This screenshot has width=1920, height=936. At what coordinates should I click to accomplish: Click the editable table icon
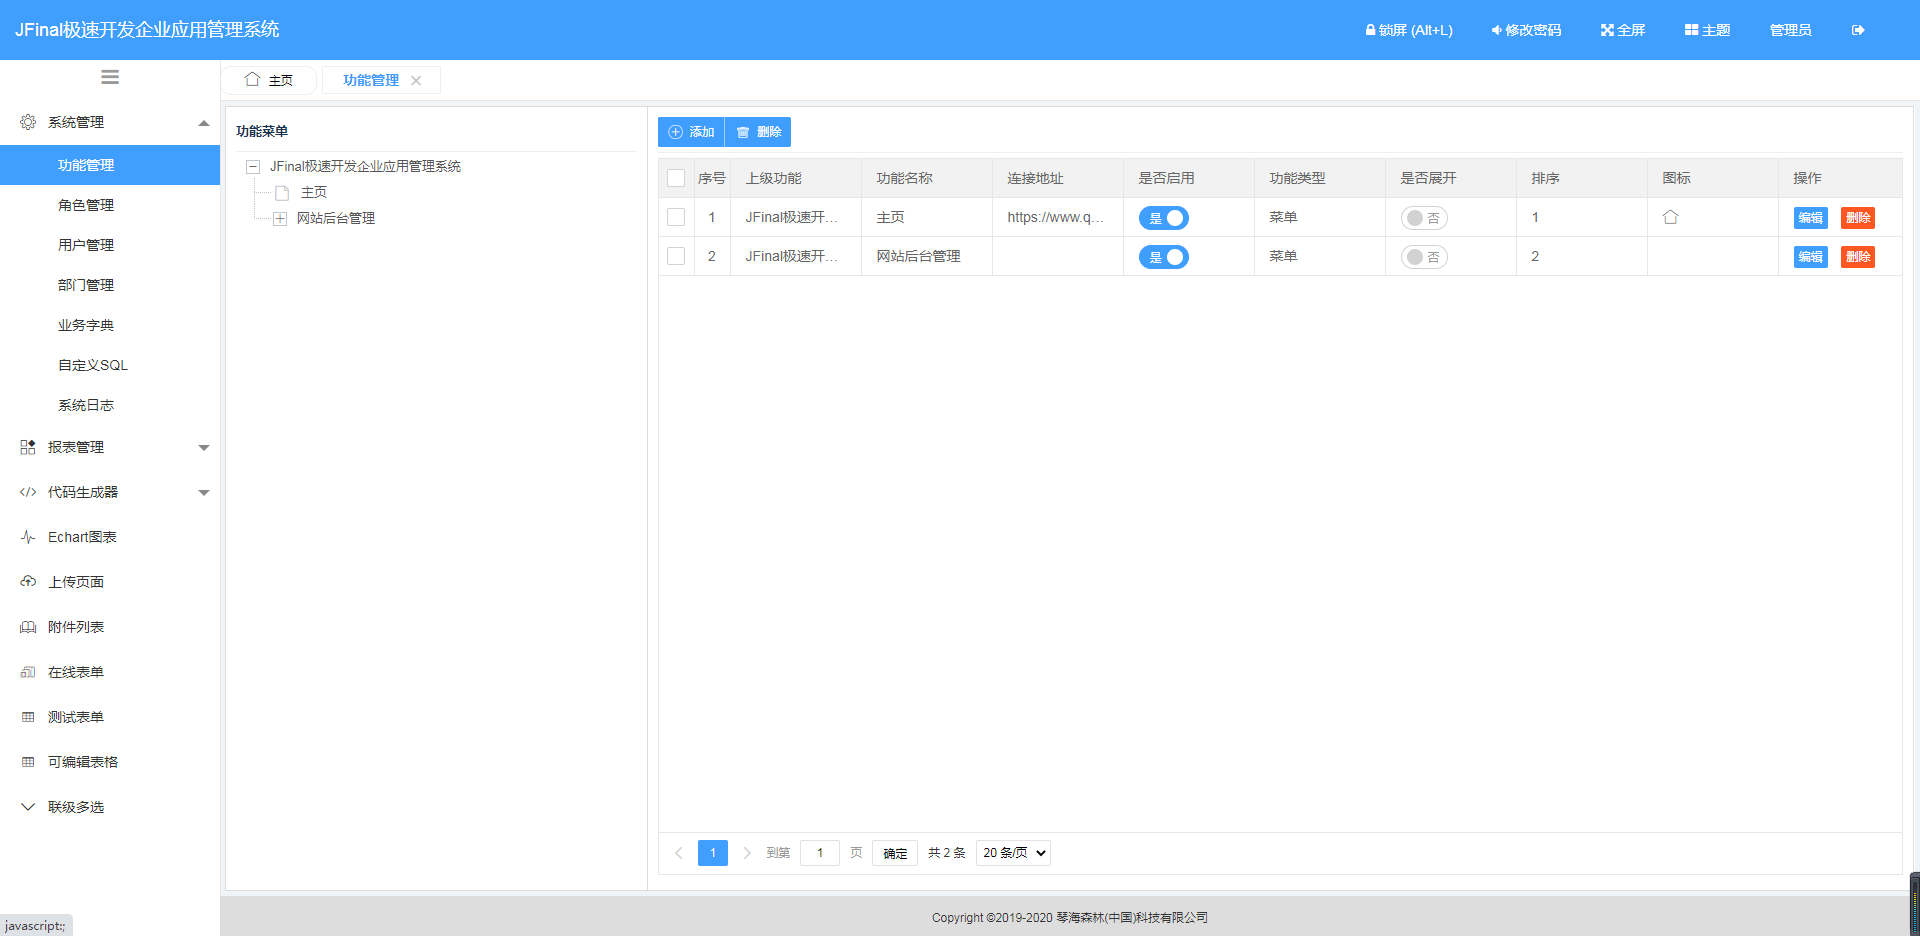(x=28, y=762)
